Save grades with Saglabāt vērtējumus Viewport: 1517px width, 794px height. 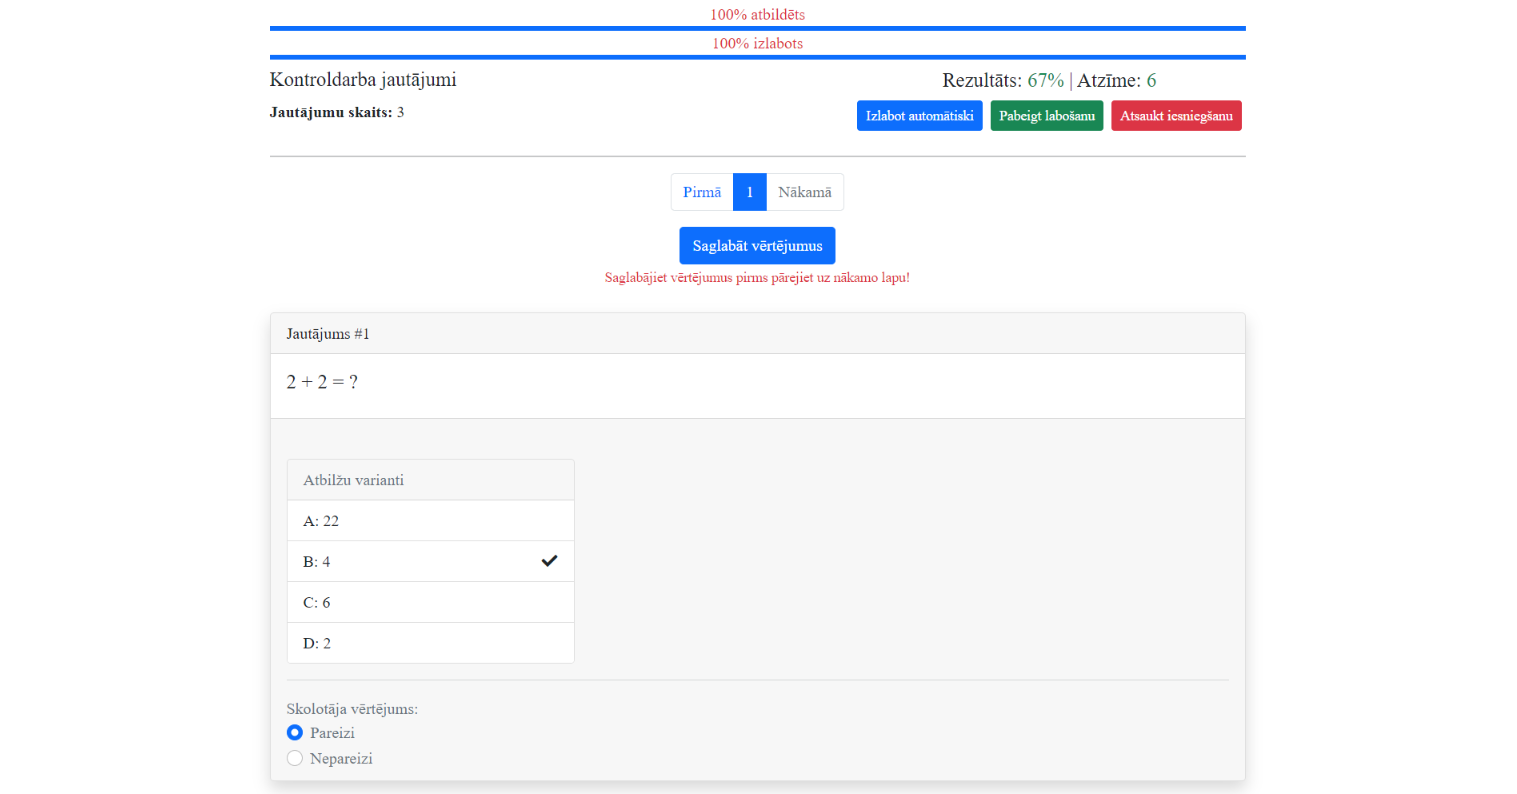click(757, 246)
